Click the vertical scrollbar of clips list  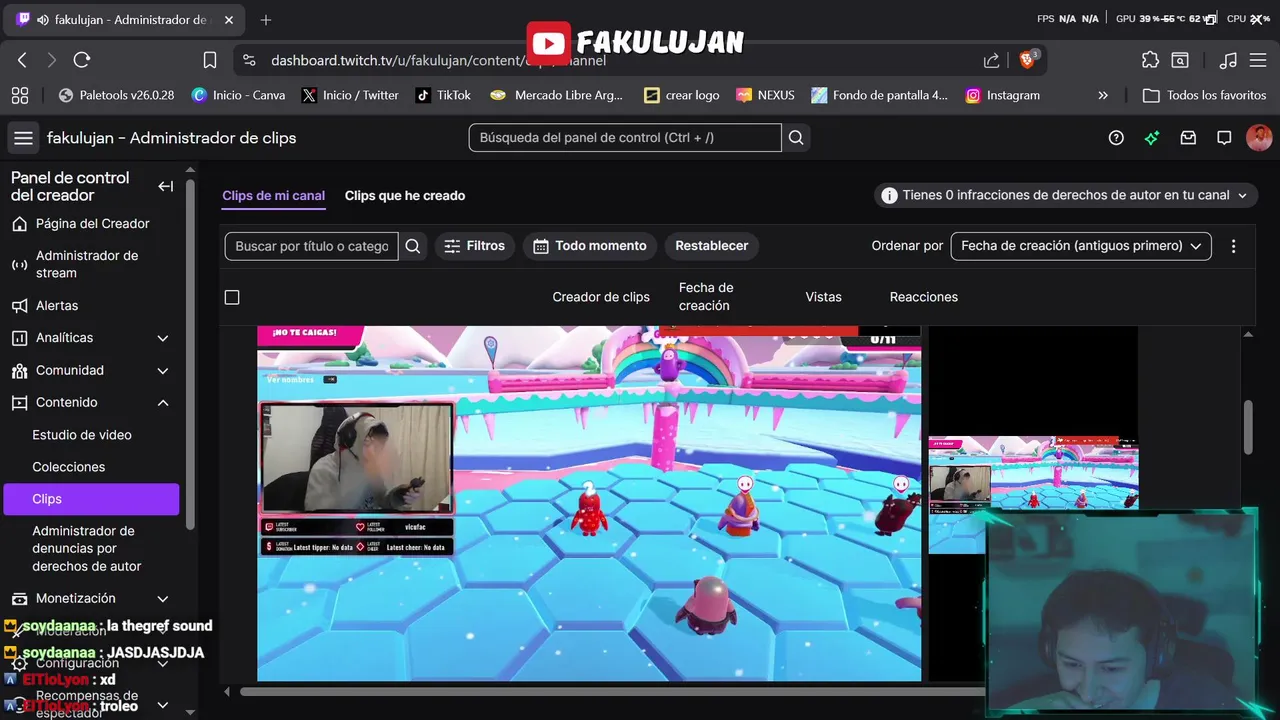coord(1248,427)
